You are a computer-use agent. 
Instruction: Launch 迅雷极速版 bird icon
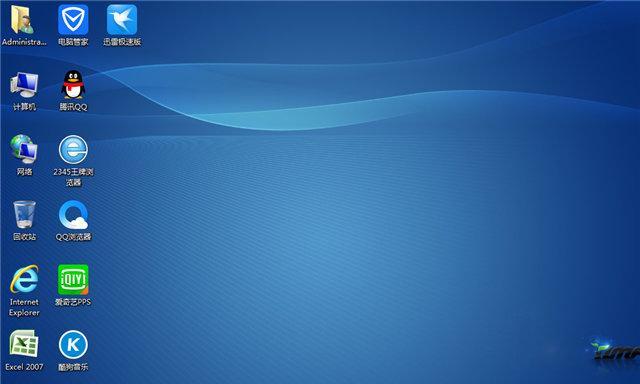(122, 20)
